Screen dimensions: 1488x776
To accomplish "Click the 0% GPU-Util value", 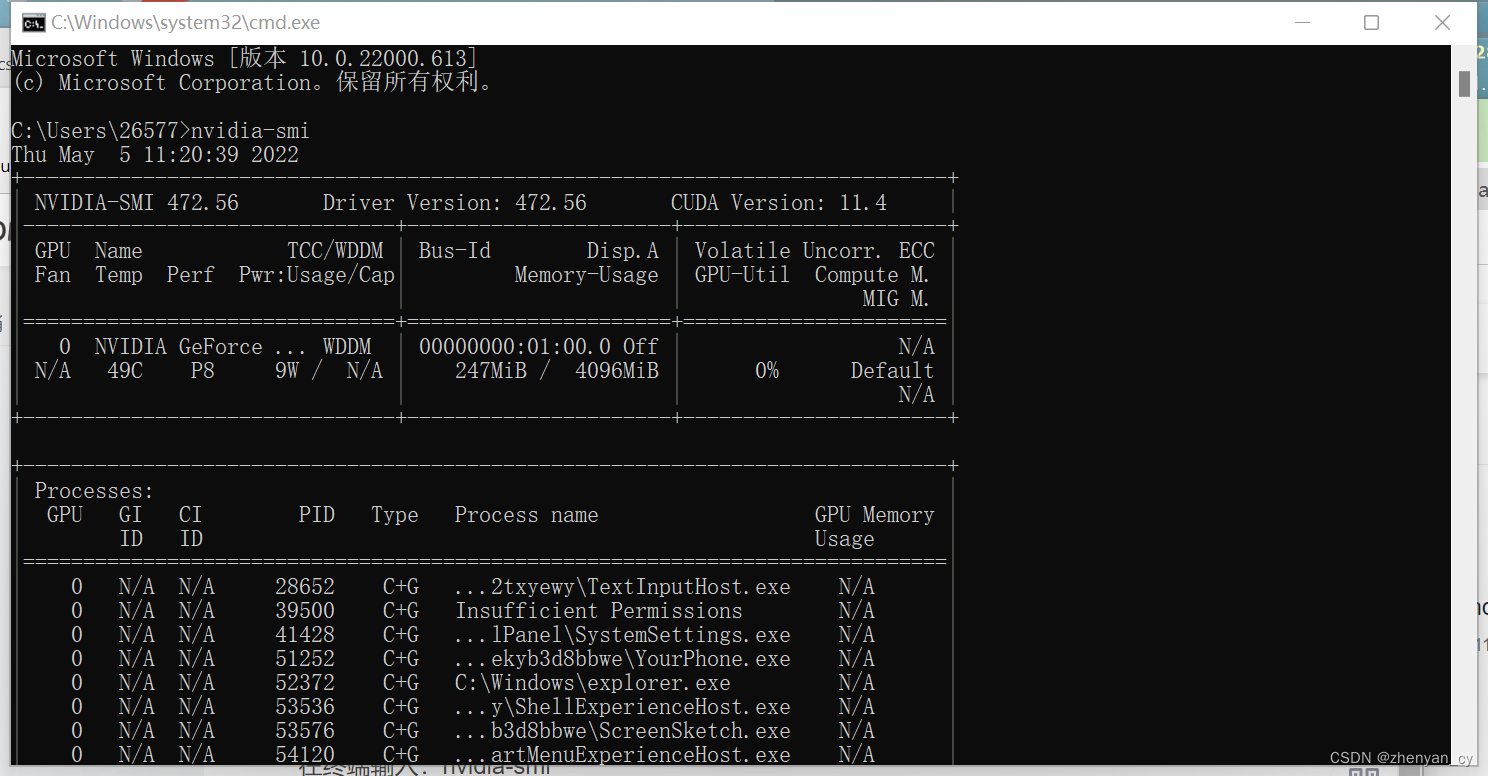I will point(767,370).
